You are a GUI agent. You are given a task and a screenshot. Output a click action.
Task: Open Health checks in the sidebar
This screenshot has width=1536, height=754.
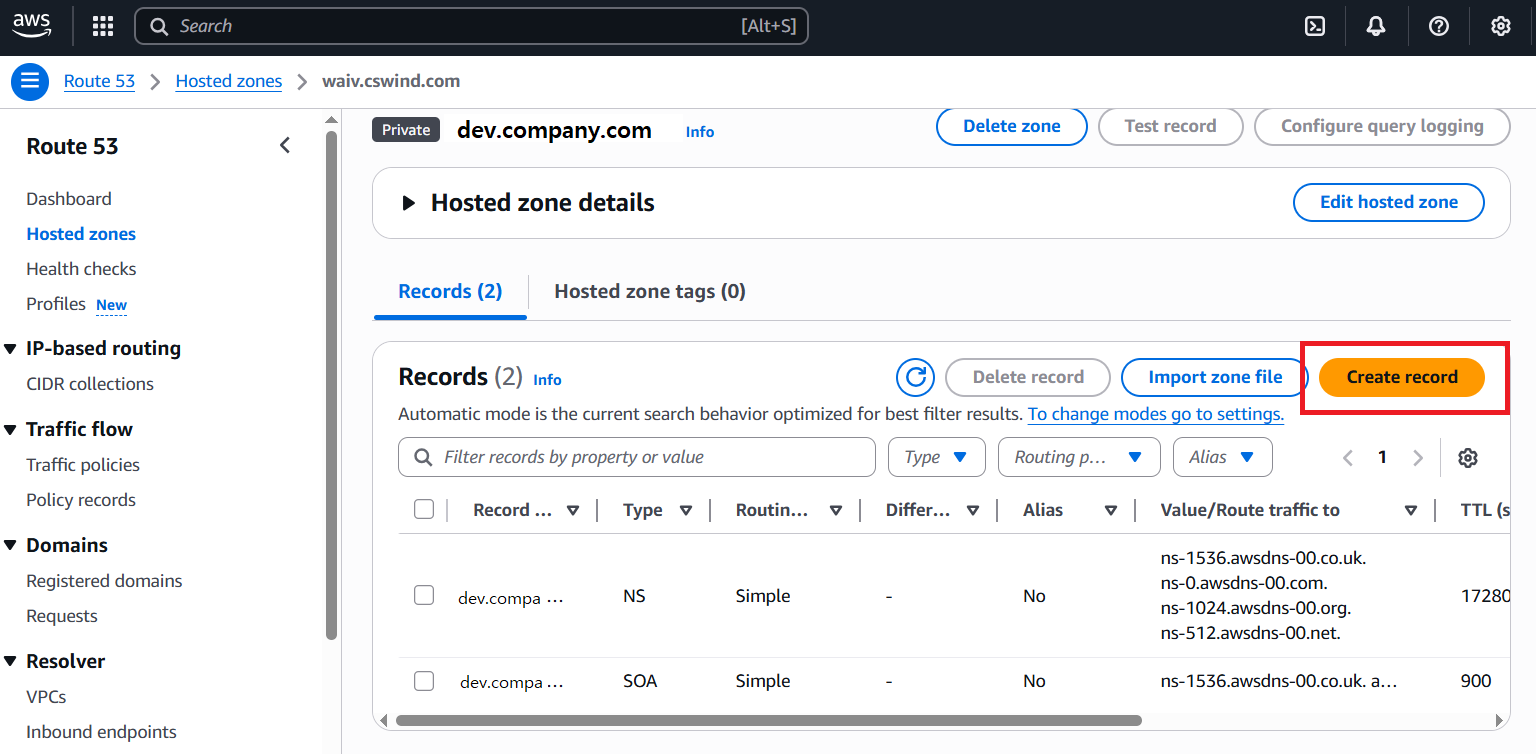coord(81,269)
